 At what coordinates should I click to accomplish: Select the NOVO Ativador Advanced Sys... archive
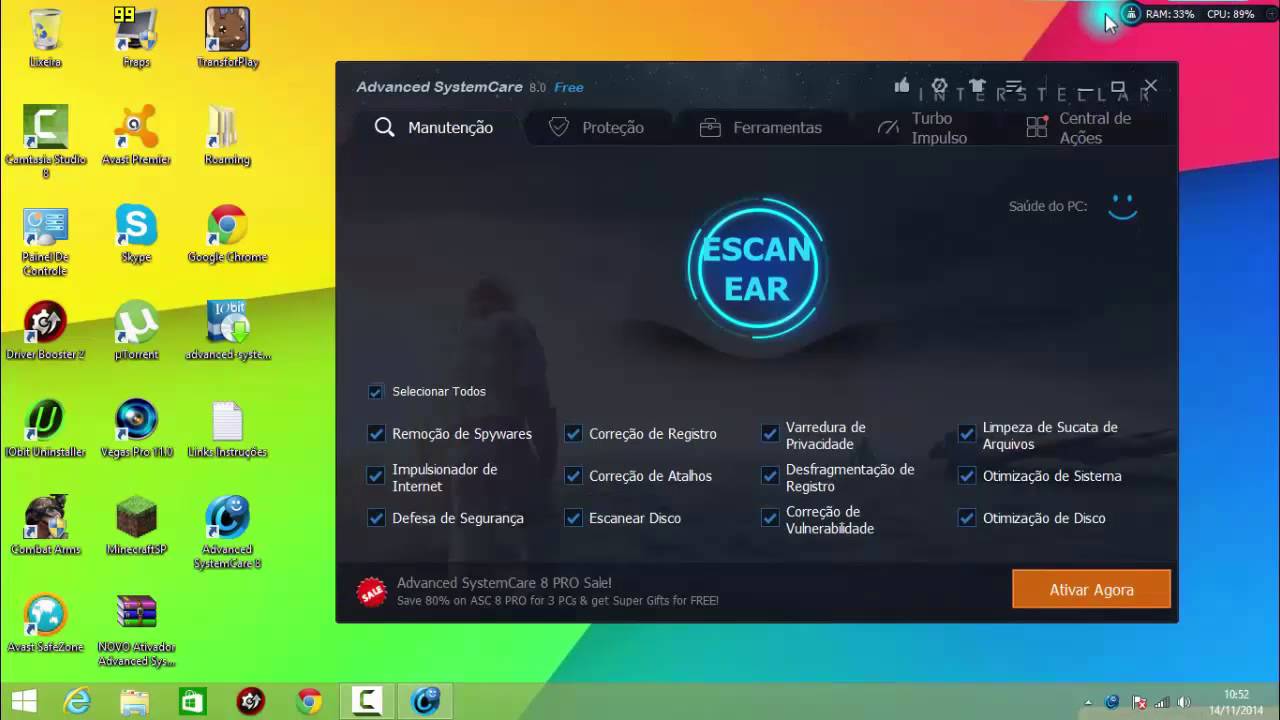pos(136,630)
